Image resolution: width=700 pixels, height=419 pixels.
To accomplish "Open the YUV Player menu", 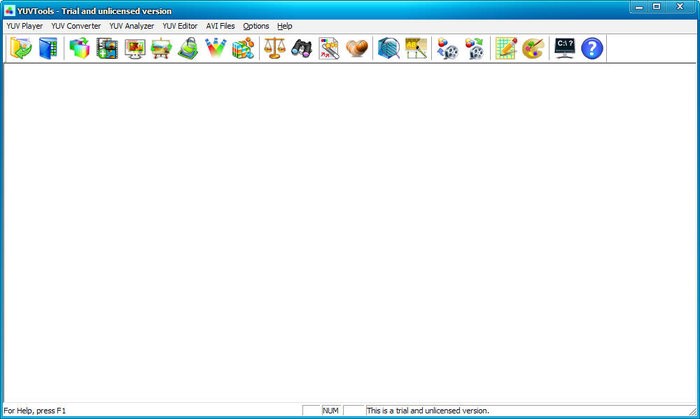I will point(25,26).
